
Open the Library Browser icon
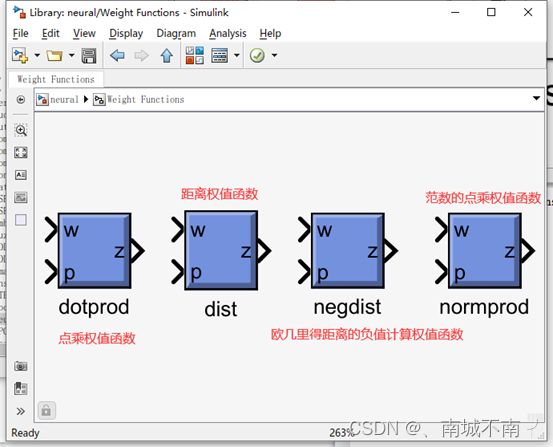tap(195, 55)
